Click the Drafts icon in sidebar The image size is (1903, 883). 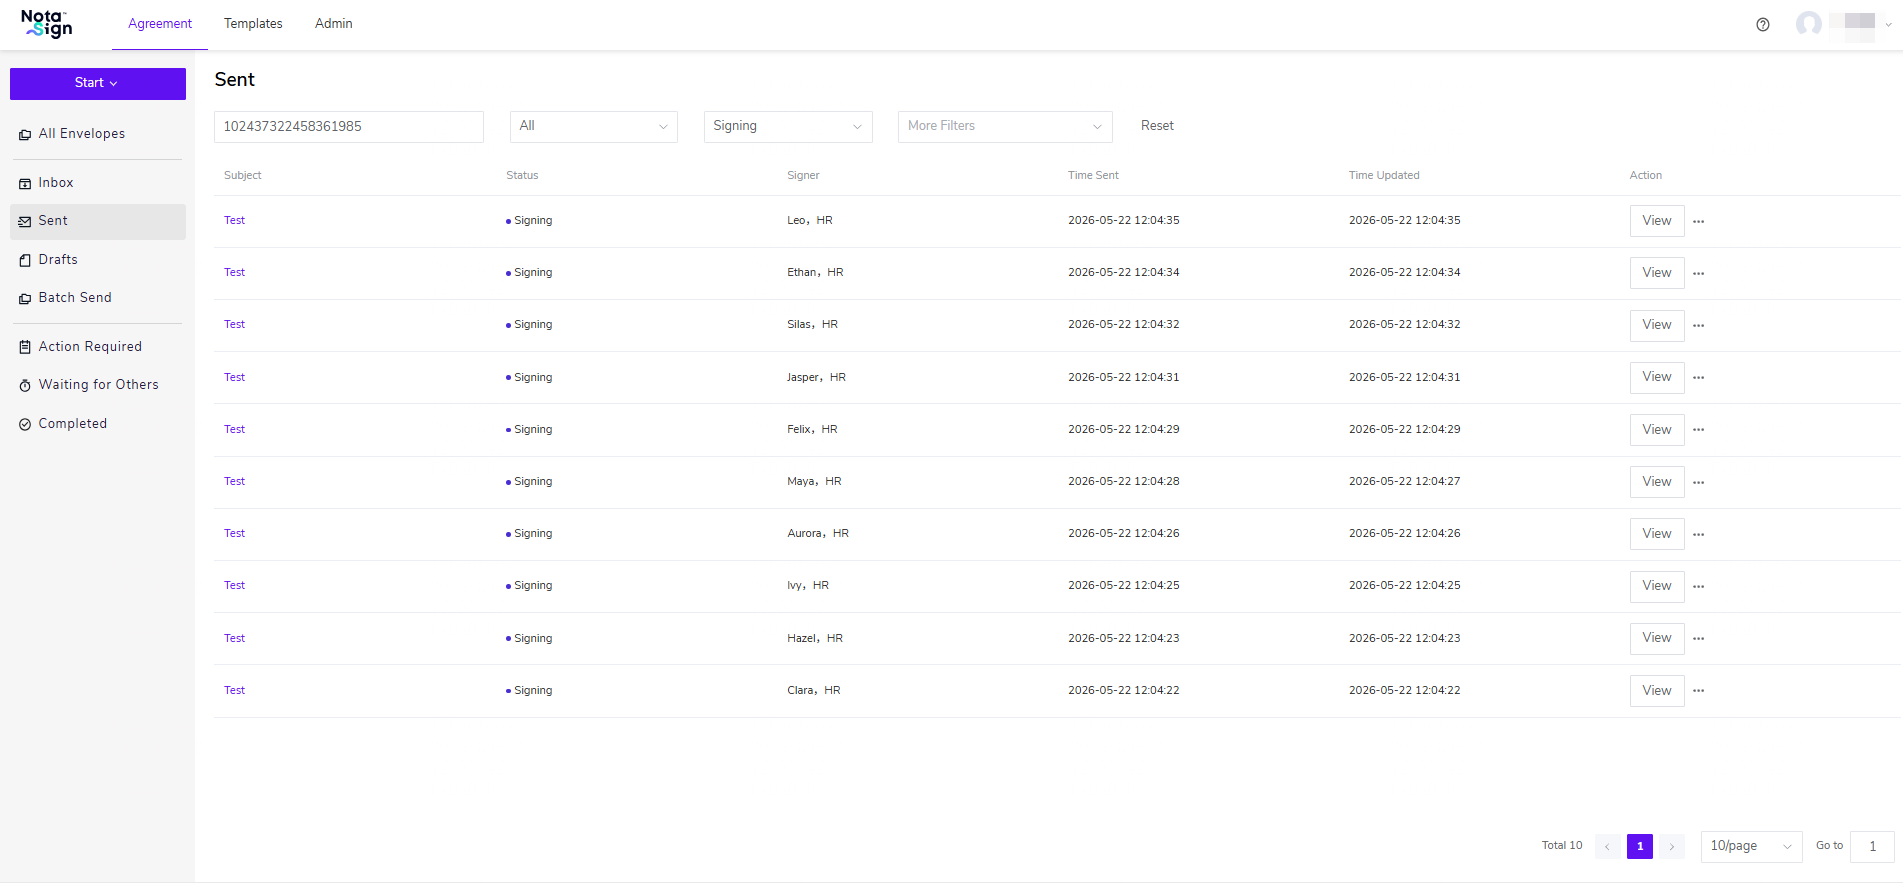tap(25, 260)
